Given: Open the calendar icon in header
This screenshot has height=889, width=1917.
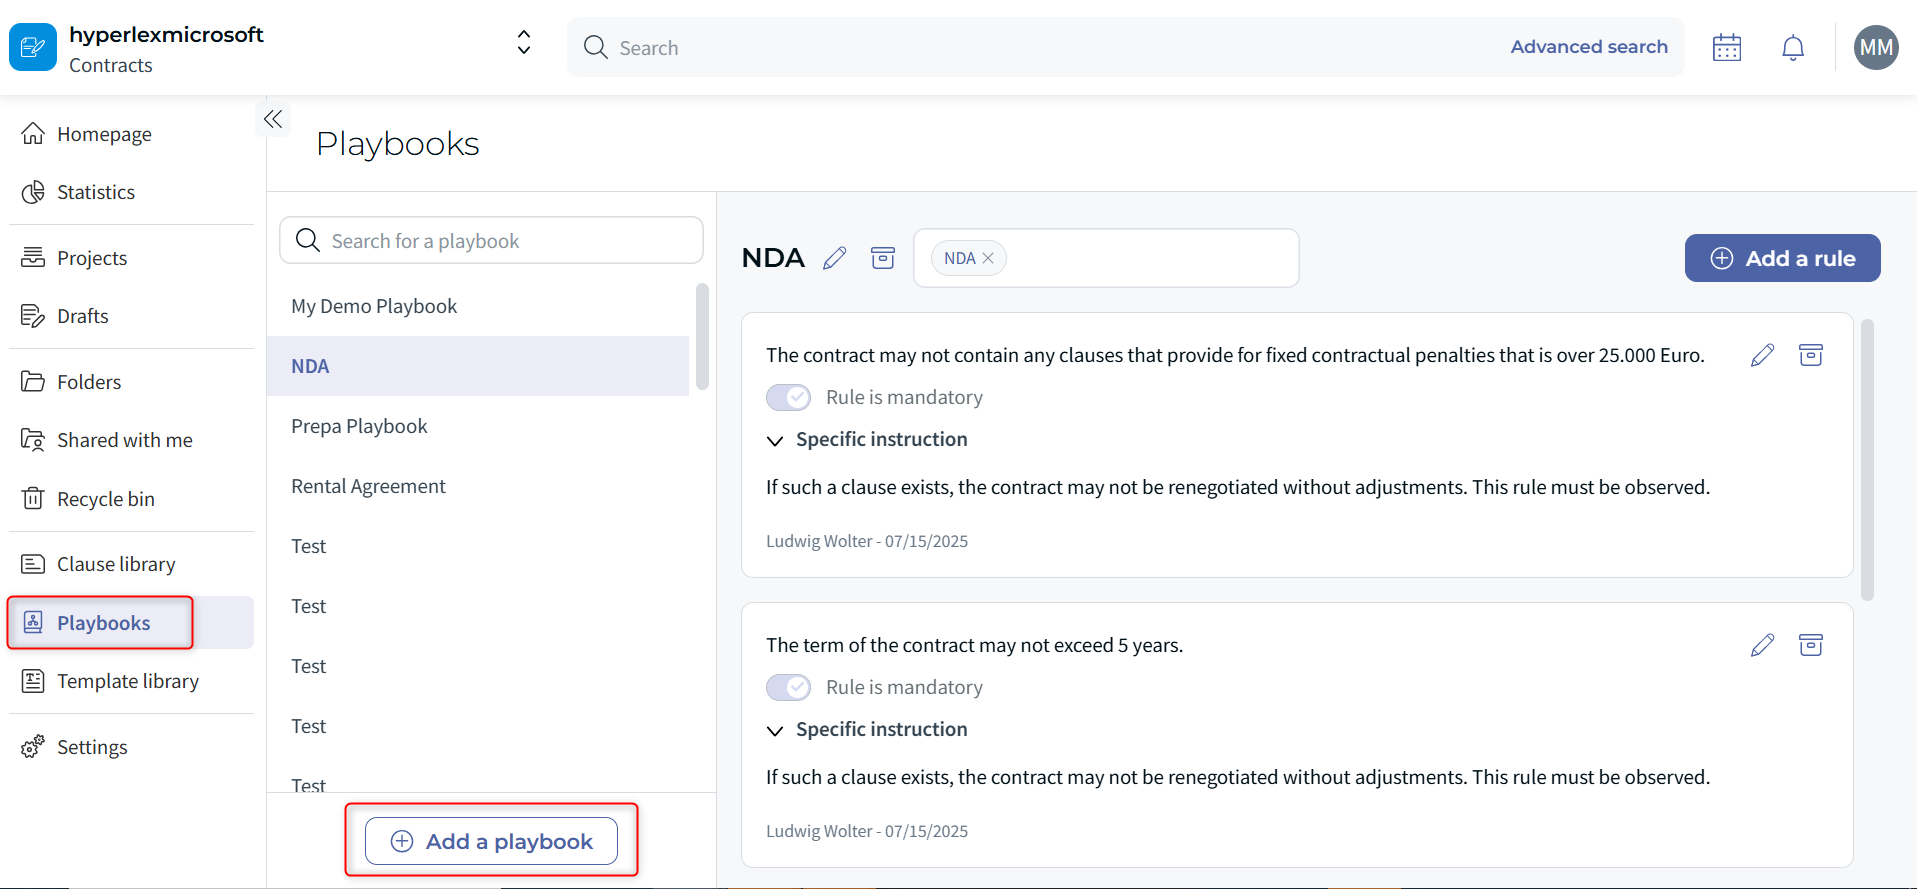Looking at the screenshot, I should click(1726, 48).
